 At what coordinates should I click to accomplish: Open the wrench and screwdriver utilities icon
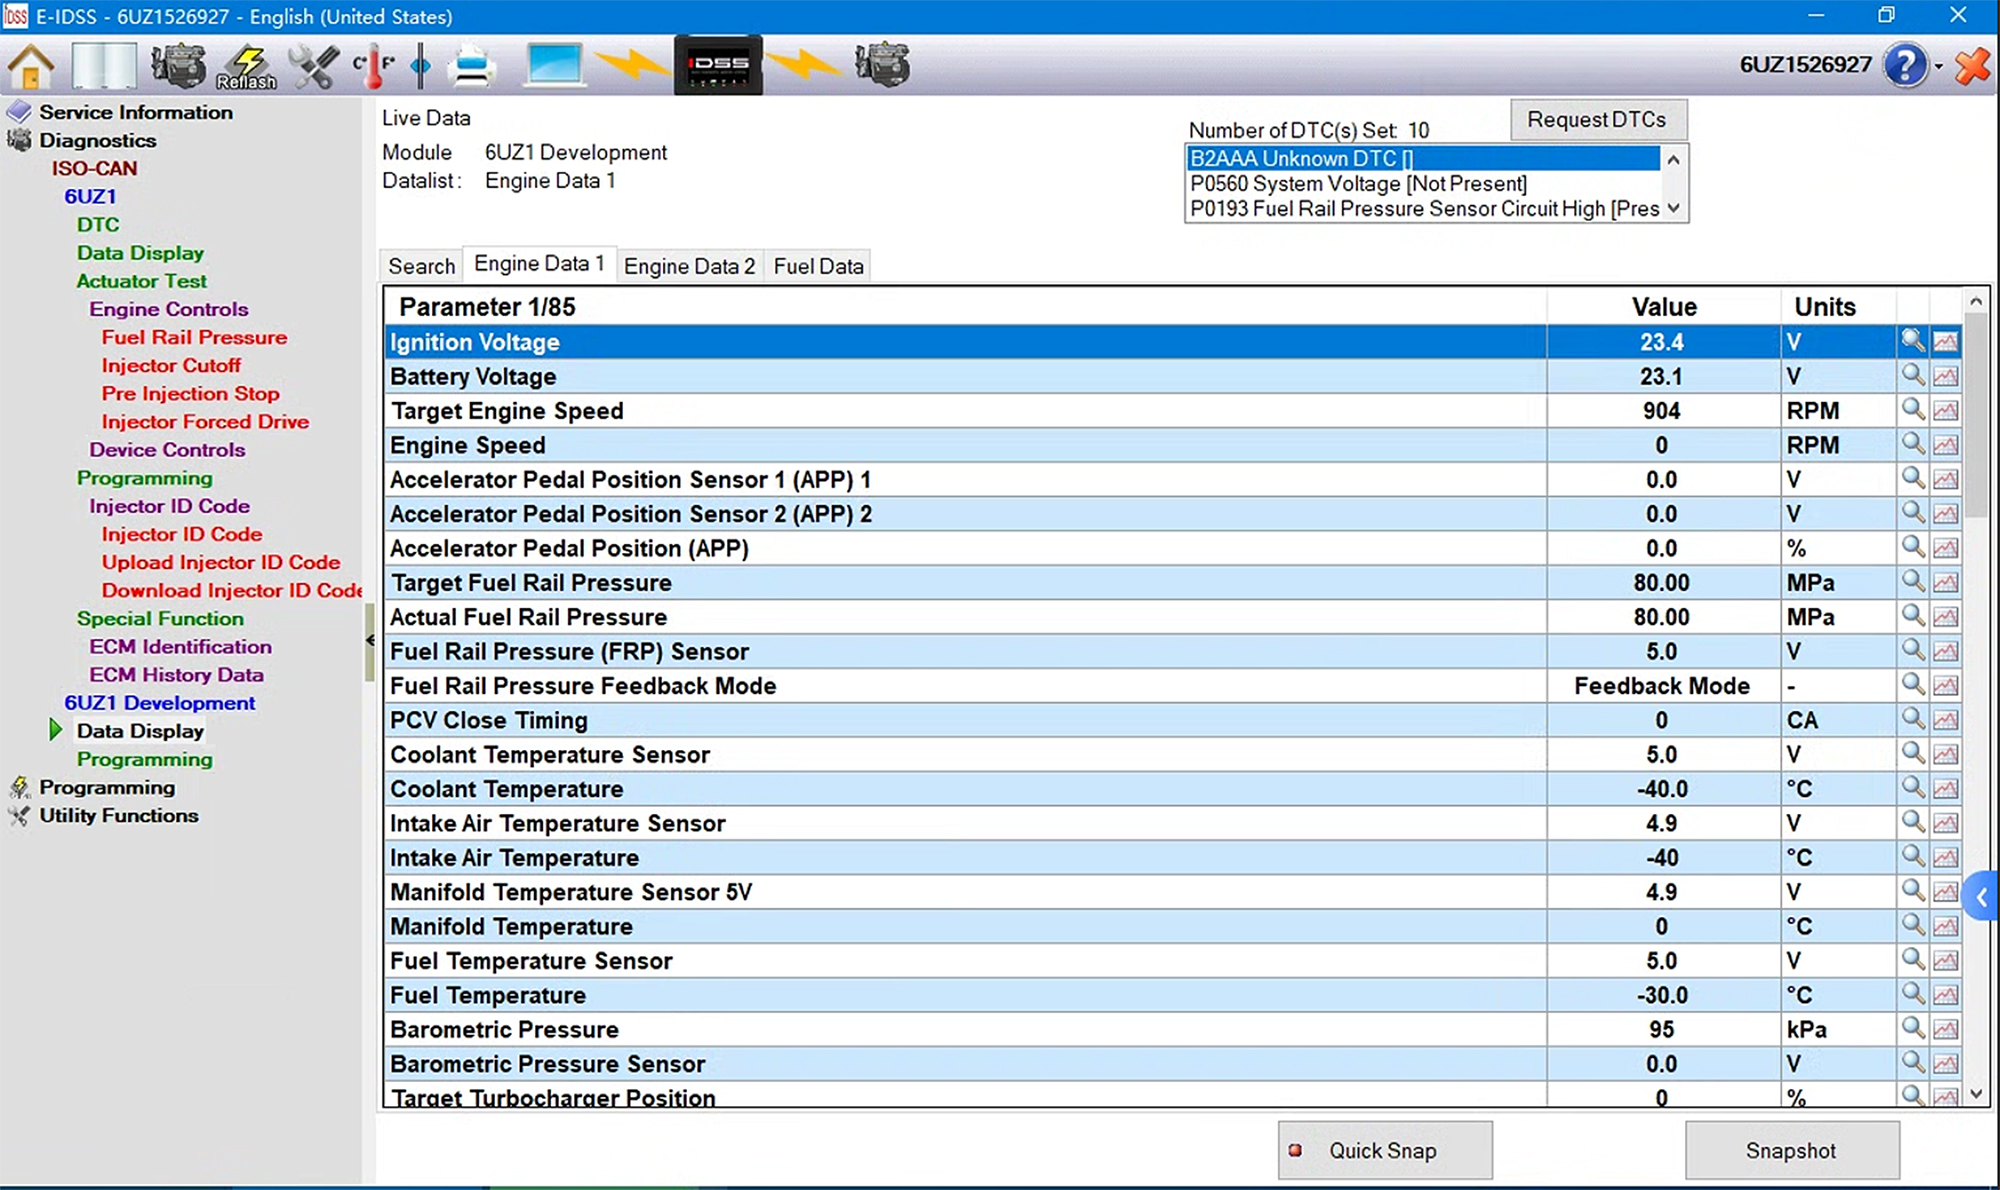(313, 66)
